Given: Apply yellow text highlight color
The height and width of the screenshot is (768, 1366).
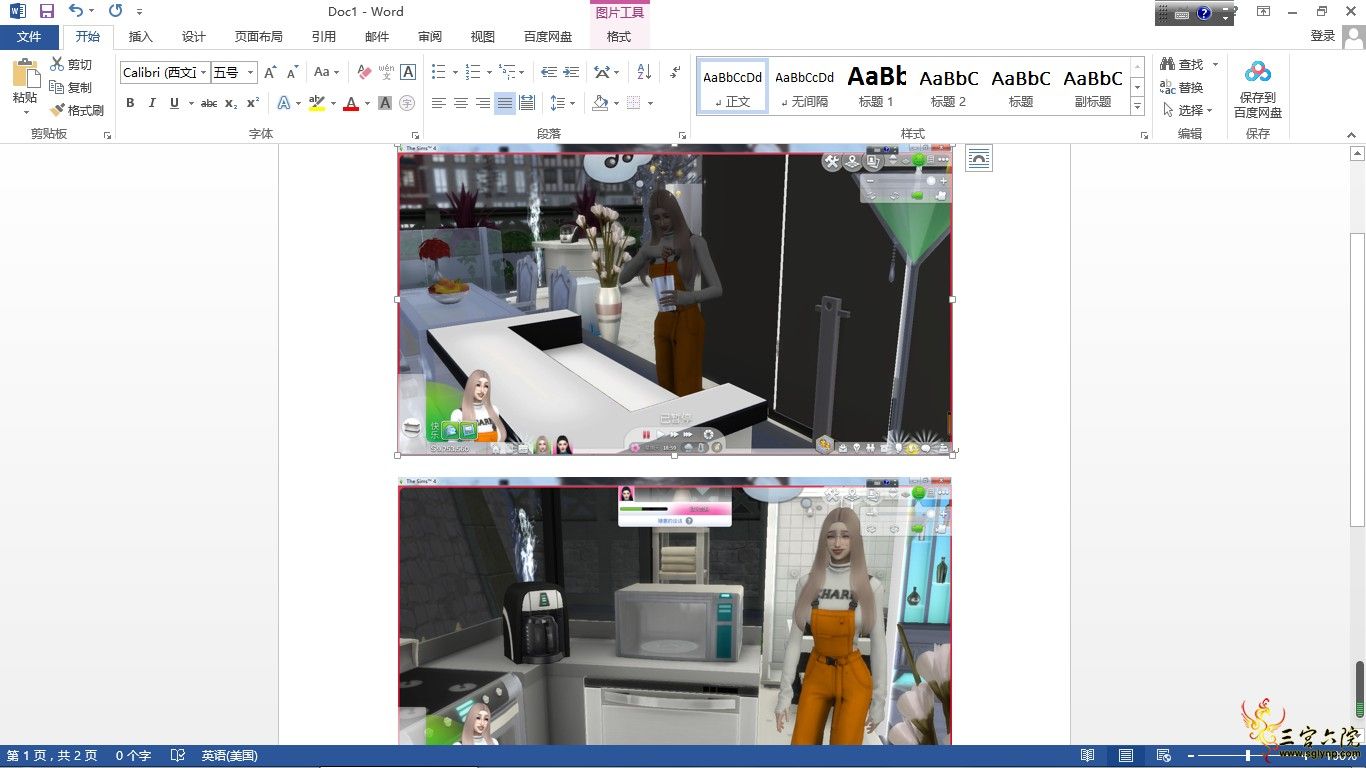Looking at the screenshot, I should click(317, 103).
